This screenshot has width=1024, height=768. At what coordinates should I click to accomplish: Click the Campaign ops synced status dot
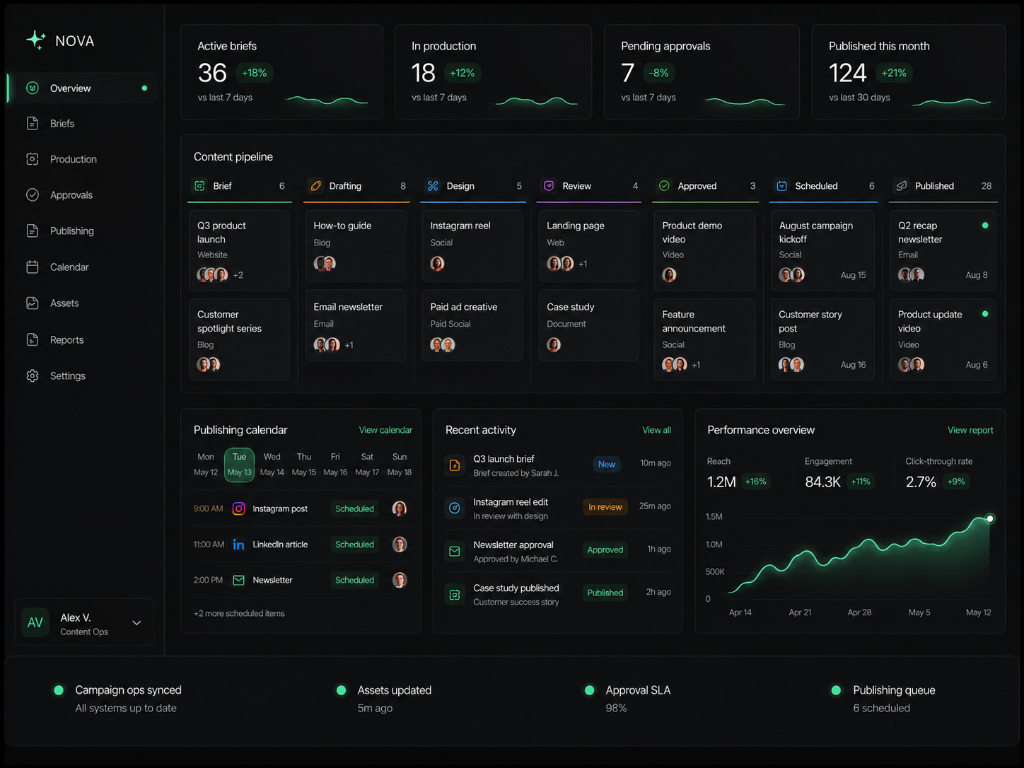pyautogui.click(x=59, y=690)
